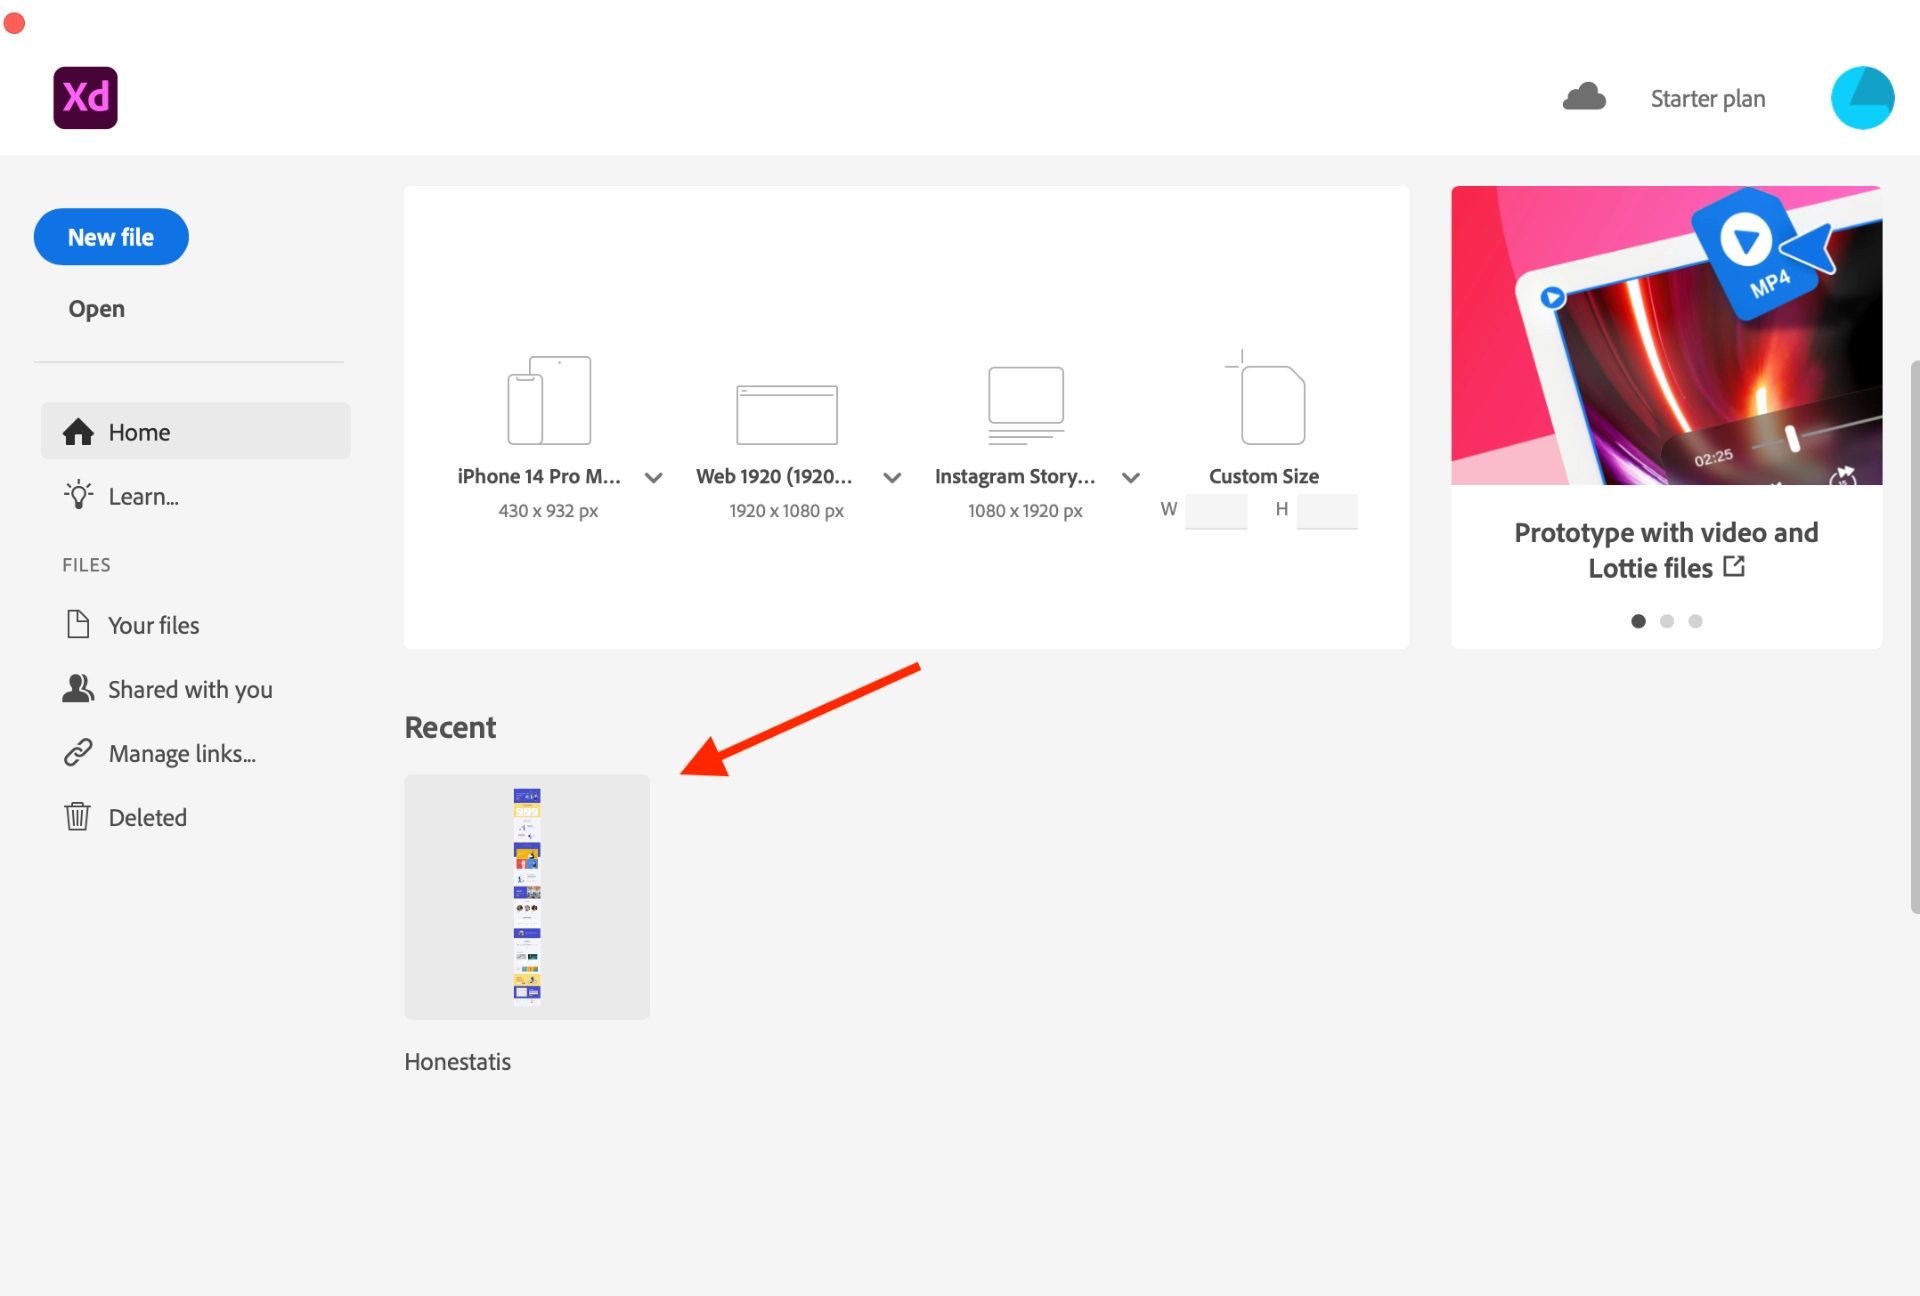Click Open in the sidebar
The width and height of the screenshot is (1920, 1296).
click(97, 309)
